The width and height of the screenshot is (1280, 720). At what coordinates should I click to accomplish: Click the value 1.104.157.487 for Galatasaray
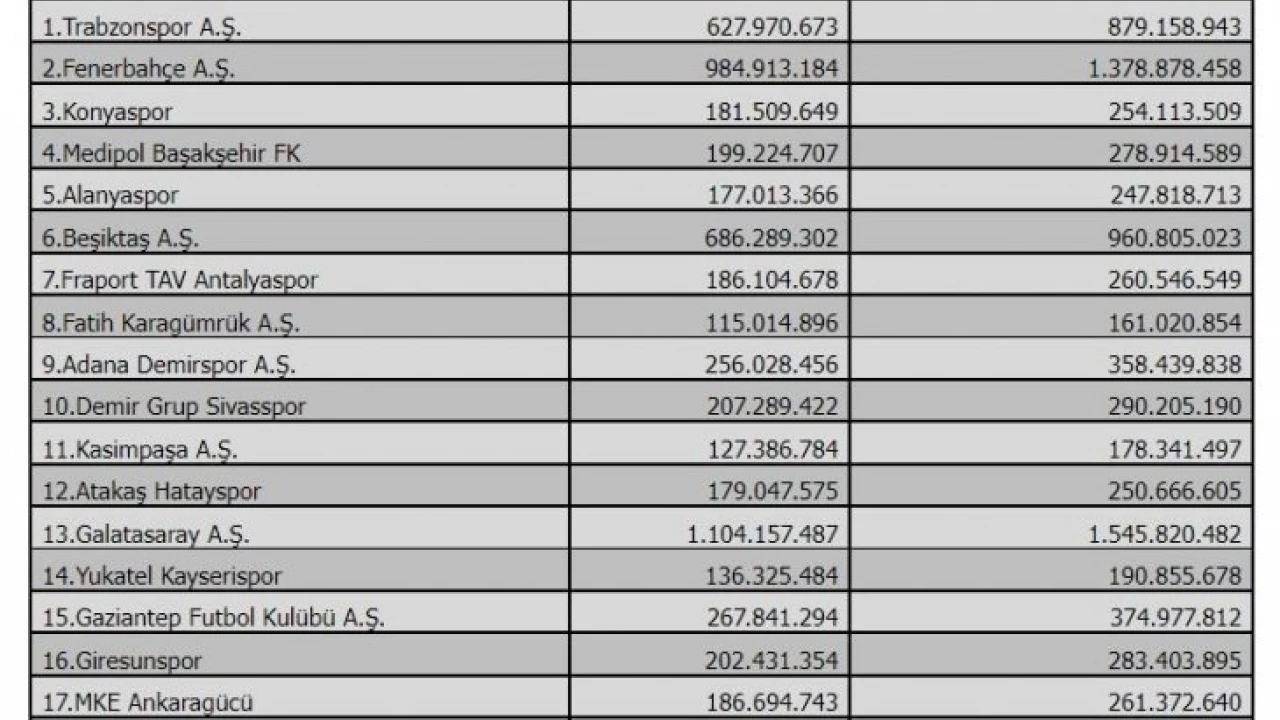[762, 534]
